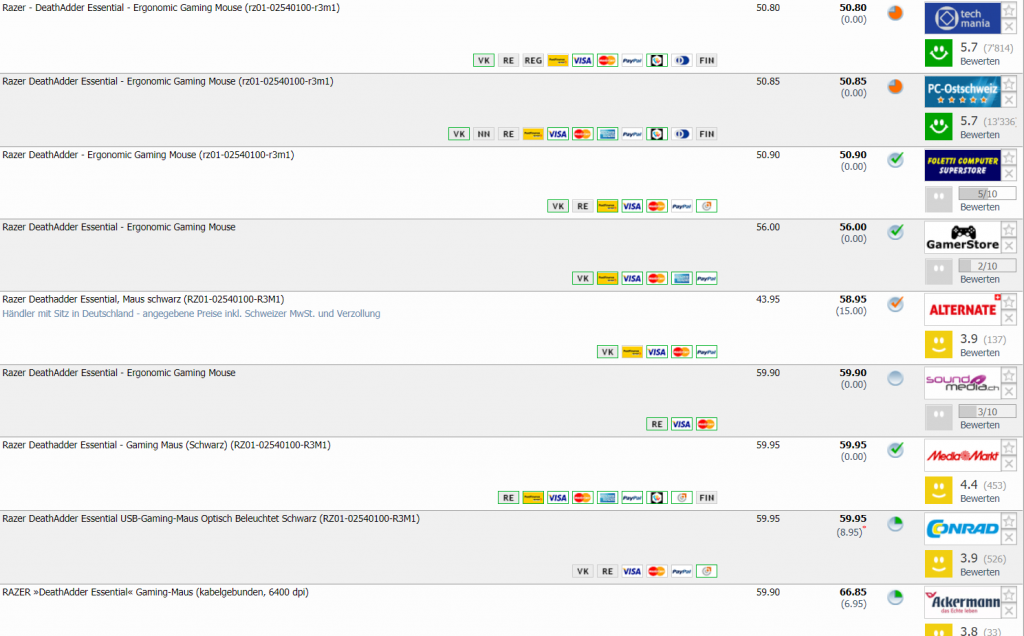Image resolution: width=1024 pixels, height=636 pixels.
Task: Mark GamerStore as favorite with the star
Action: click(x=1009, y=230)
